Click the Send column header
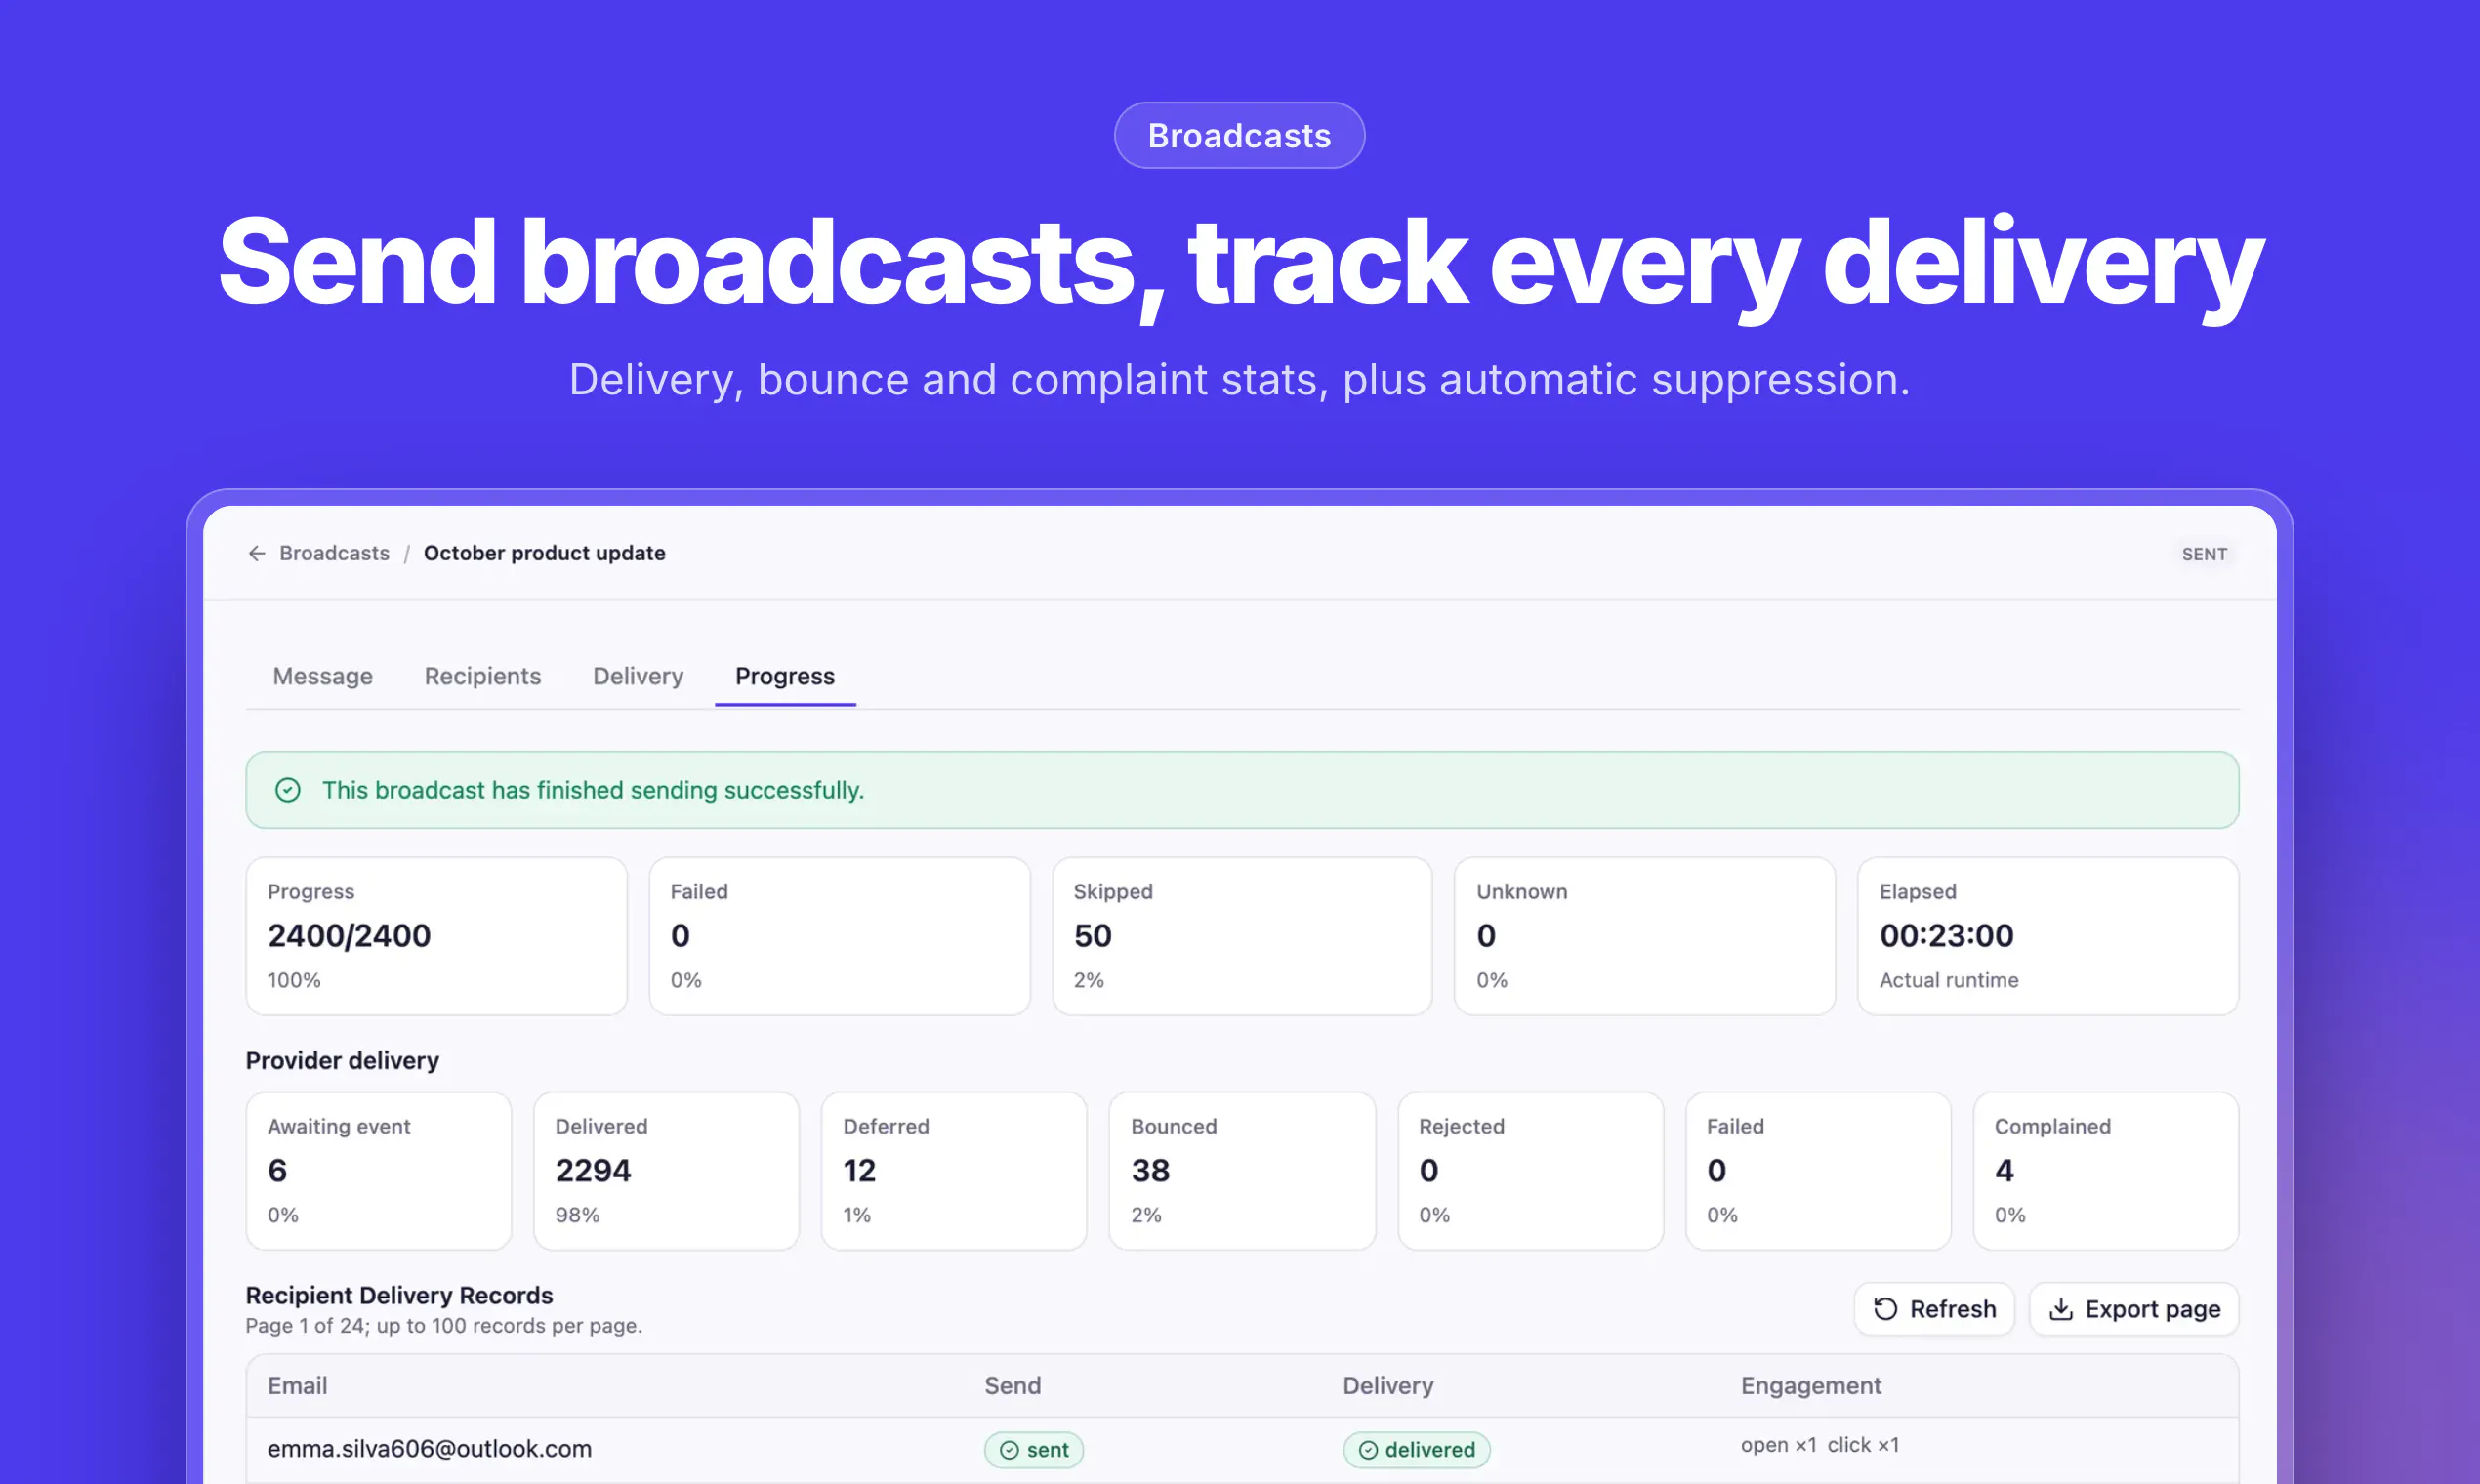 (x=1013, y=1386)
